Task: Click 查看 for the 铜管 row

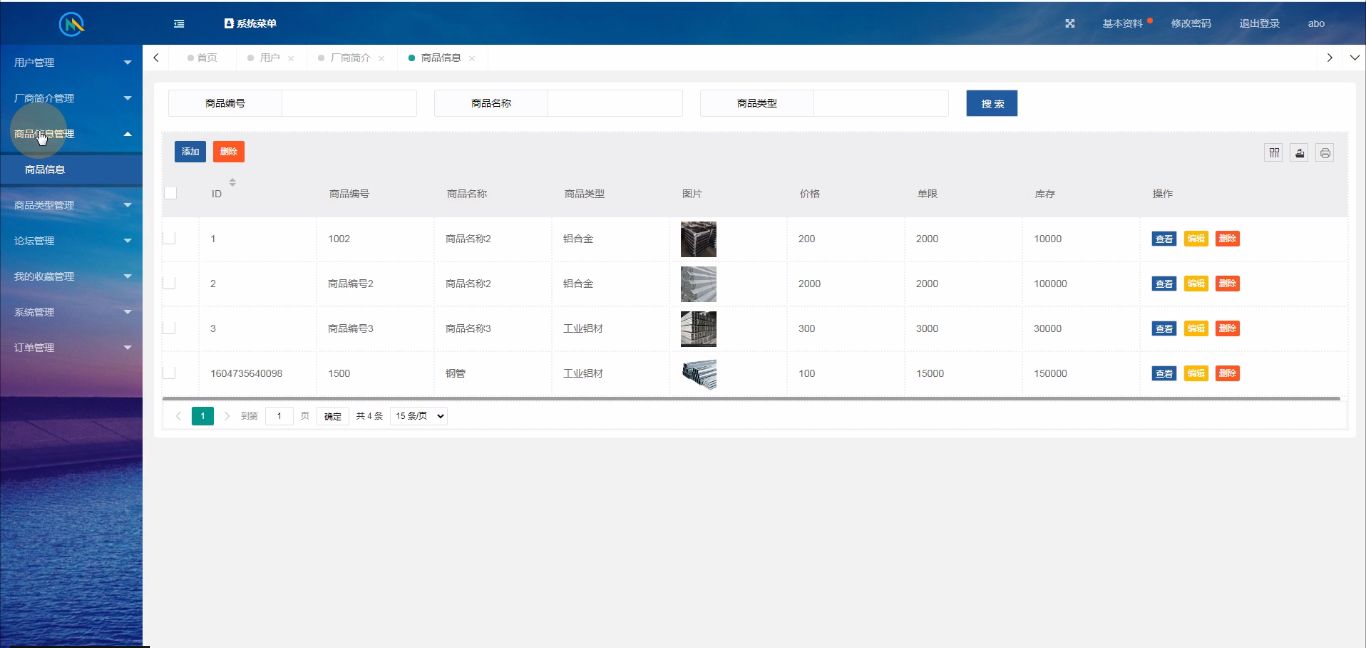Action: [x=1164, y=373]
